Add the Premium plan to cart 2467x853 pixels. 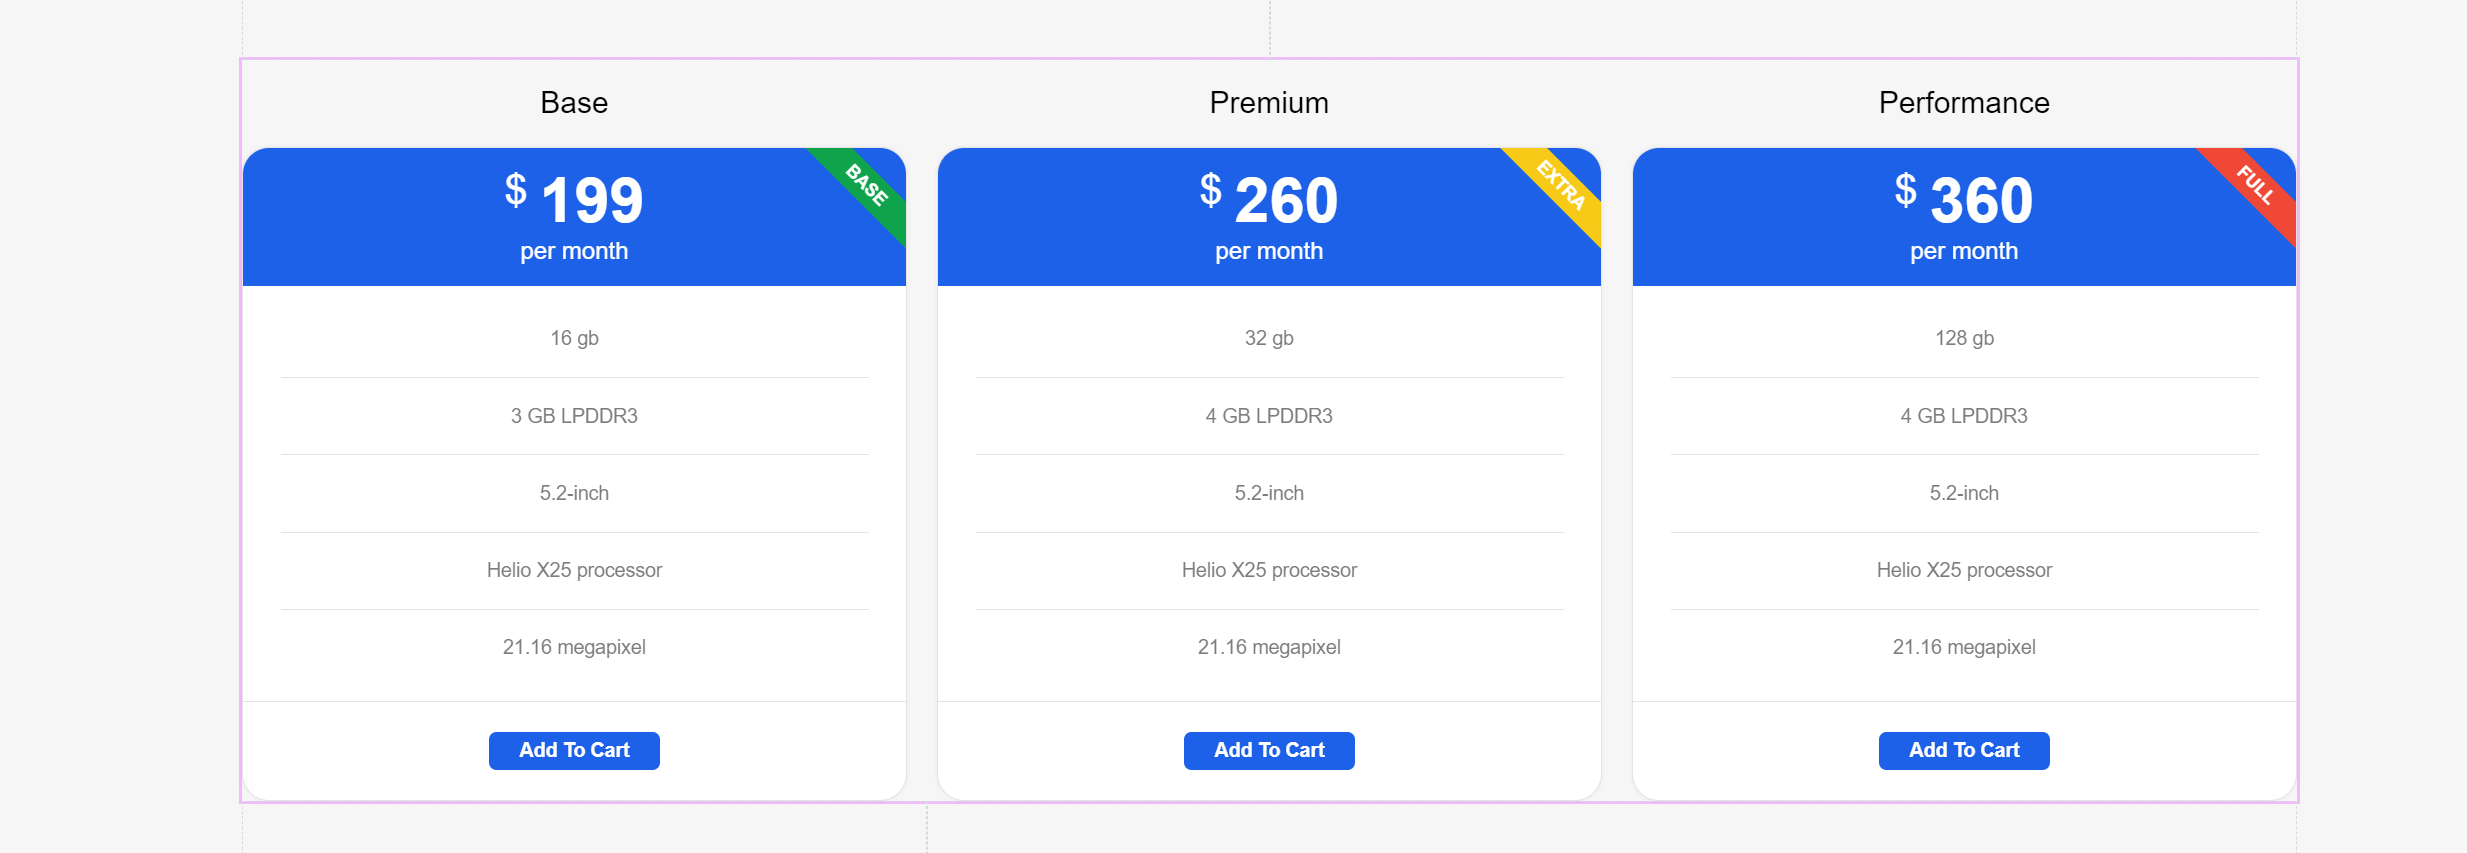tap(1269, 750)
